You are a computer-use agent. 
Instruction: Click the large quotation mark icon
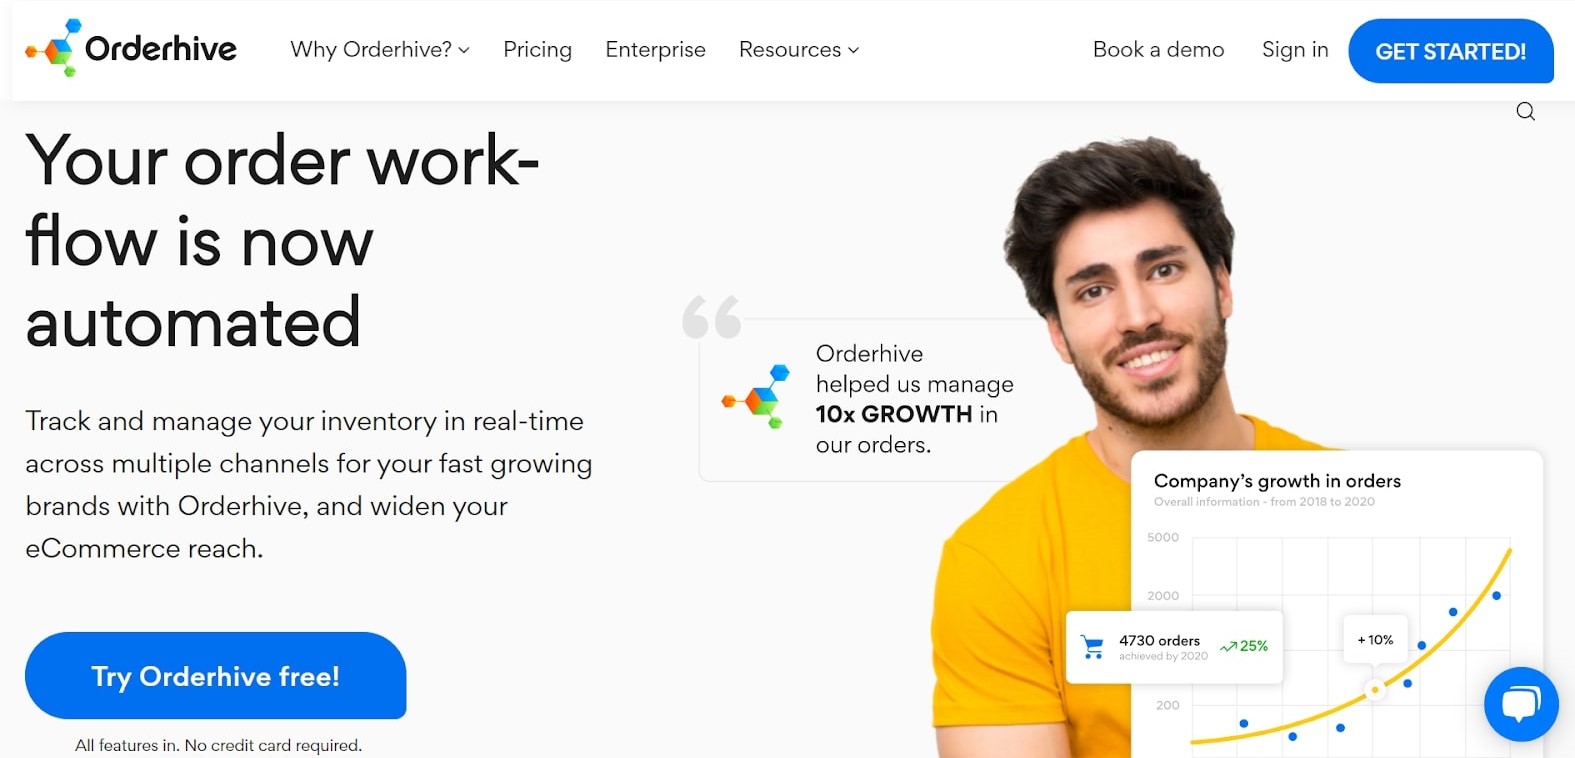712,317
